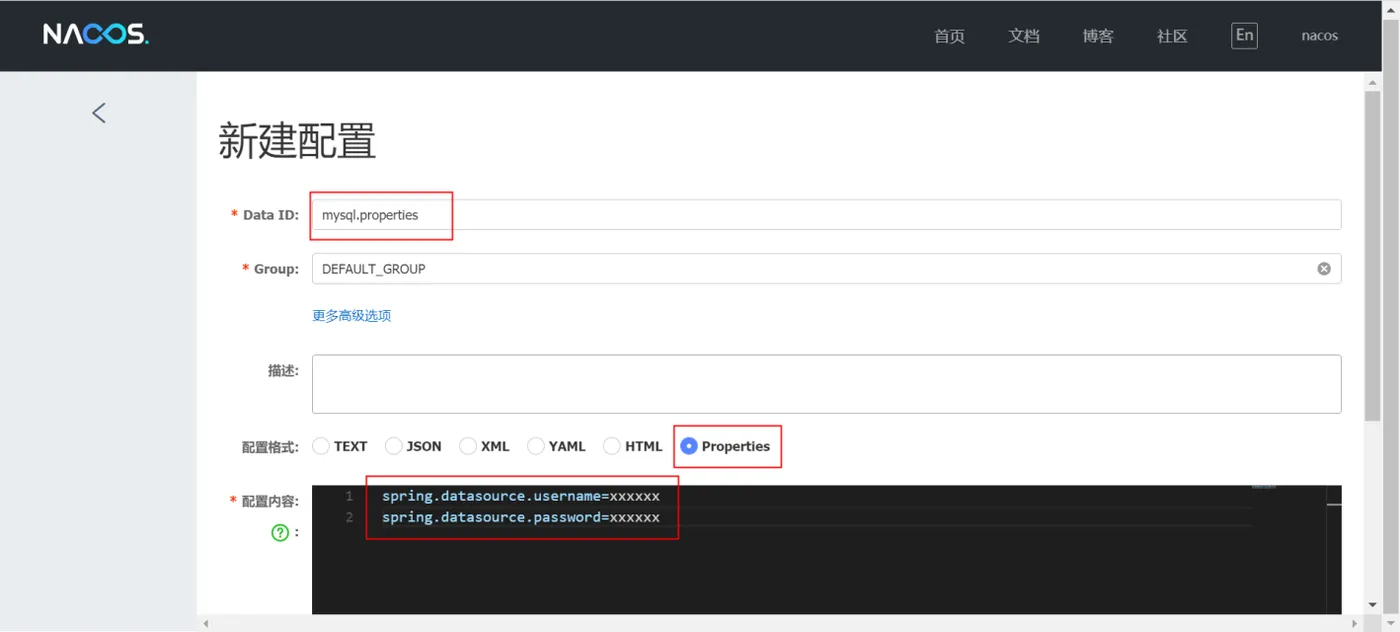Select the Properties format radio button
1400x632 pixels.
coord(689,446)
